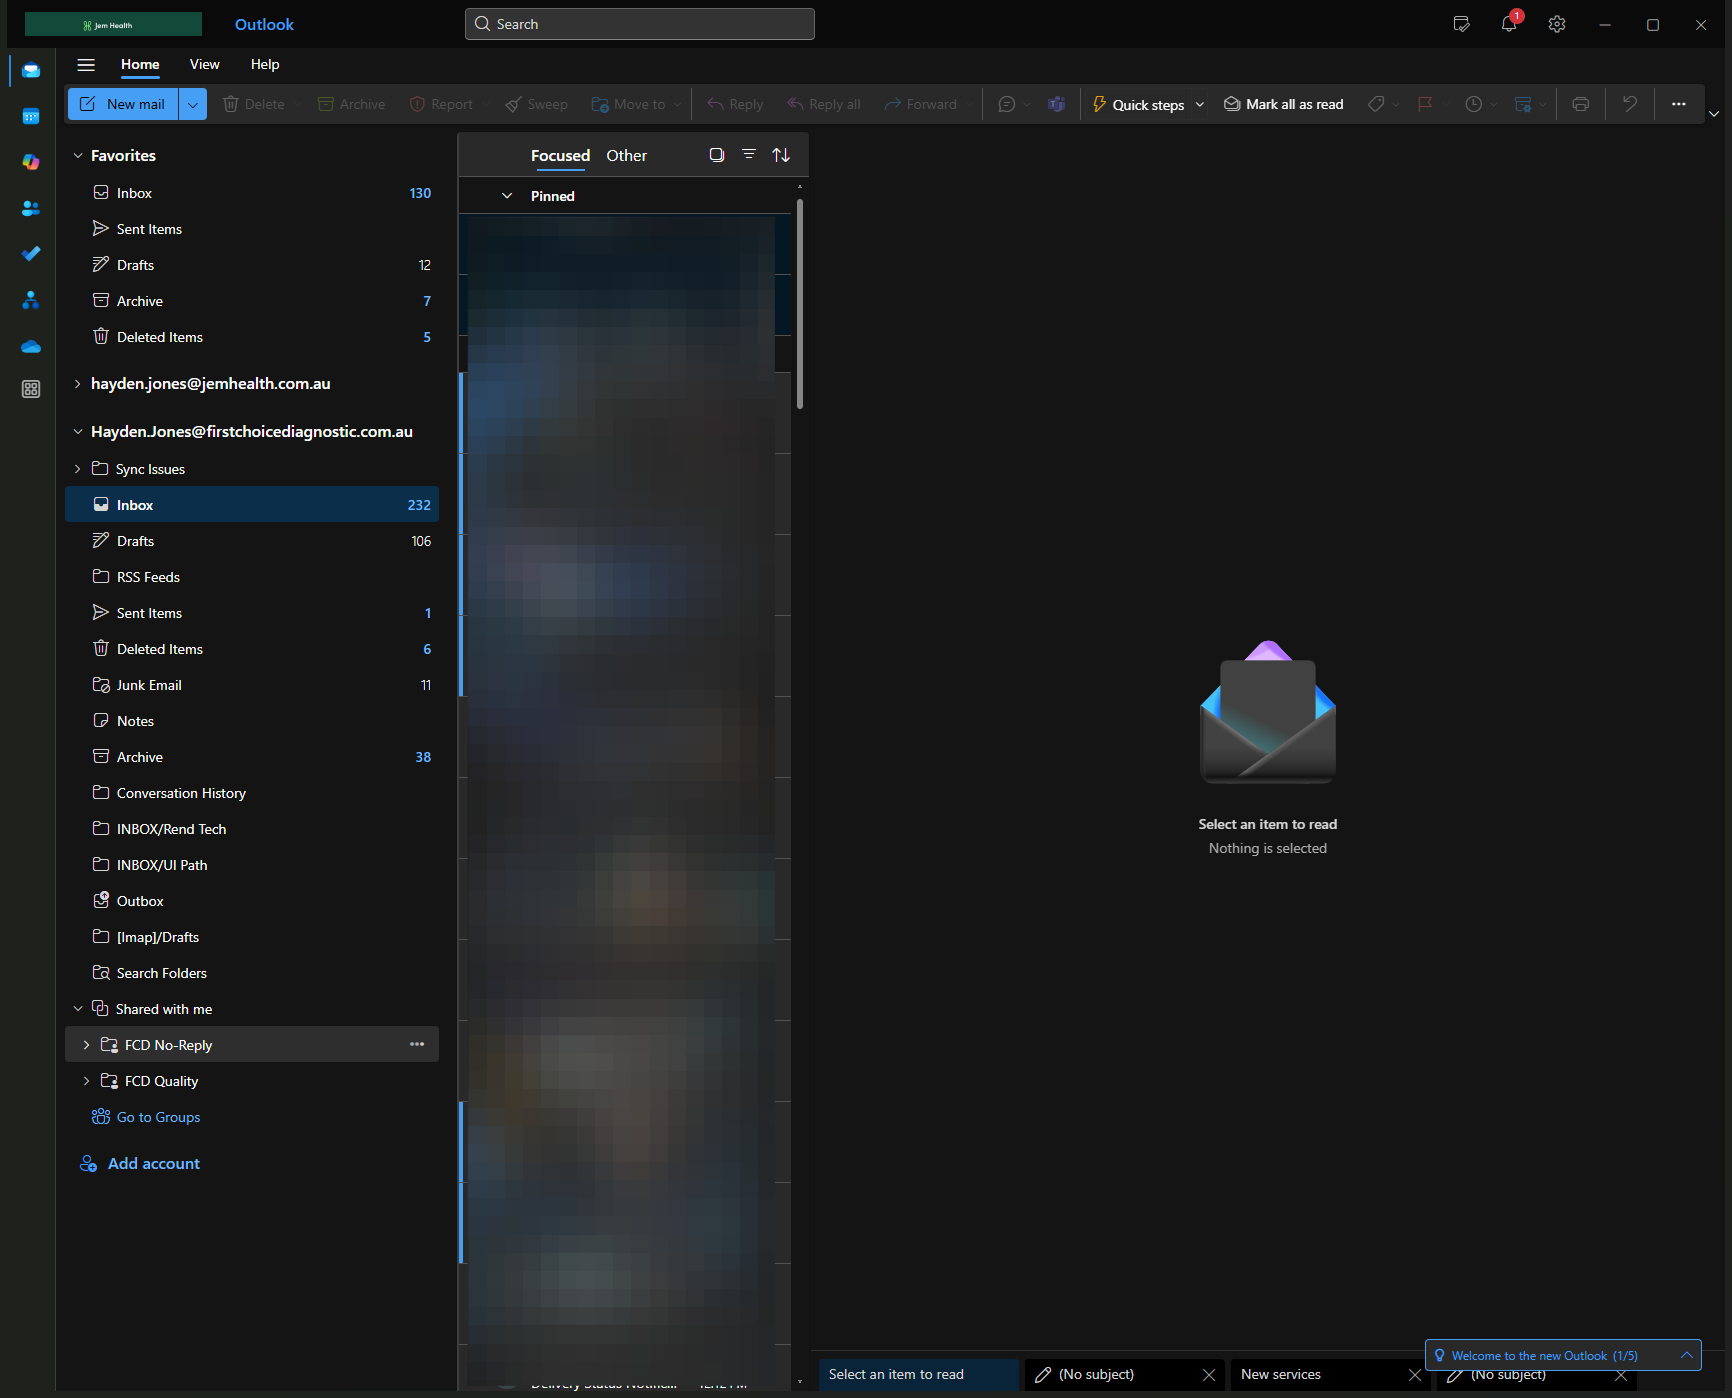The width and height of the screenshot is (1732, 1398).
Task: Open the More apps grid icon
Action: pyautogui.click(x=31, y=389)
